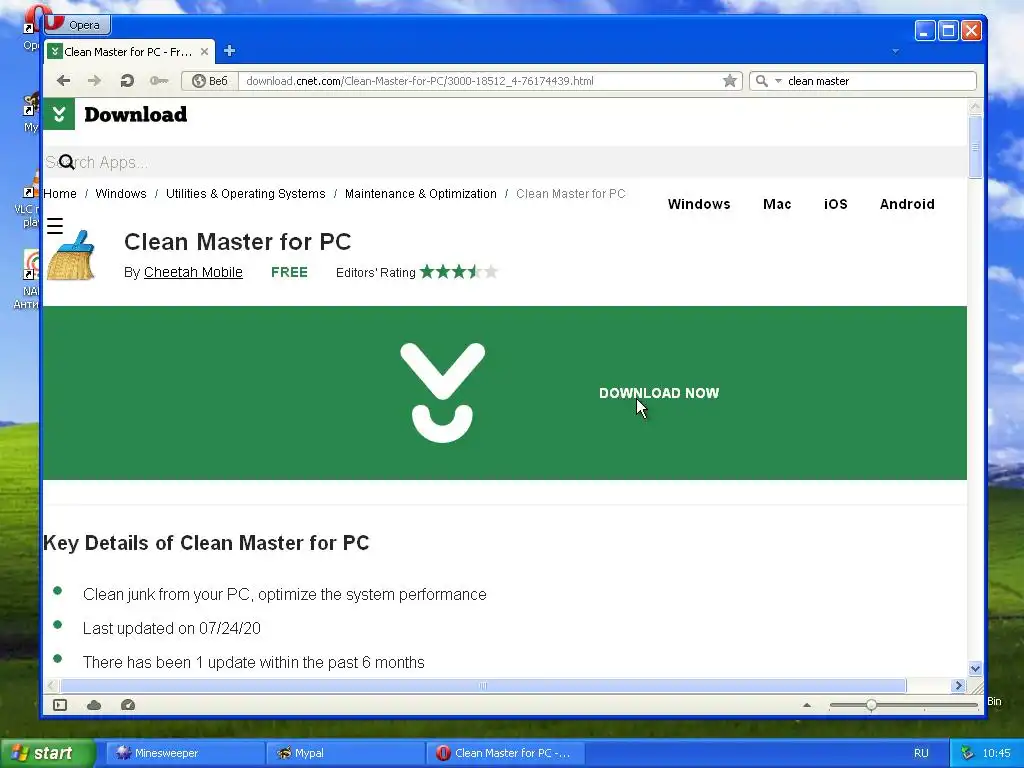Screen dimensions: 1024x768
Task: Click Clean Master for PC taskbar button
Action: click(505, 753)
